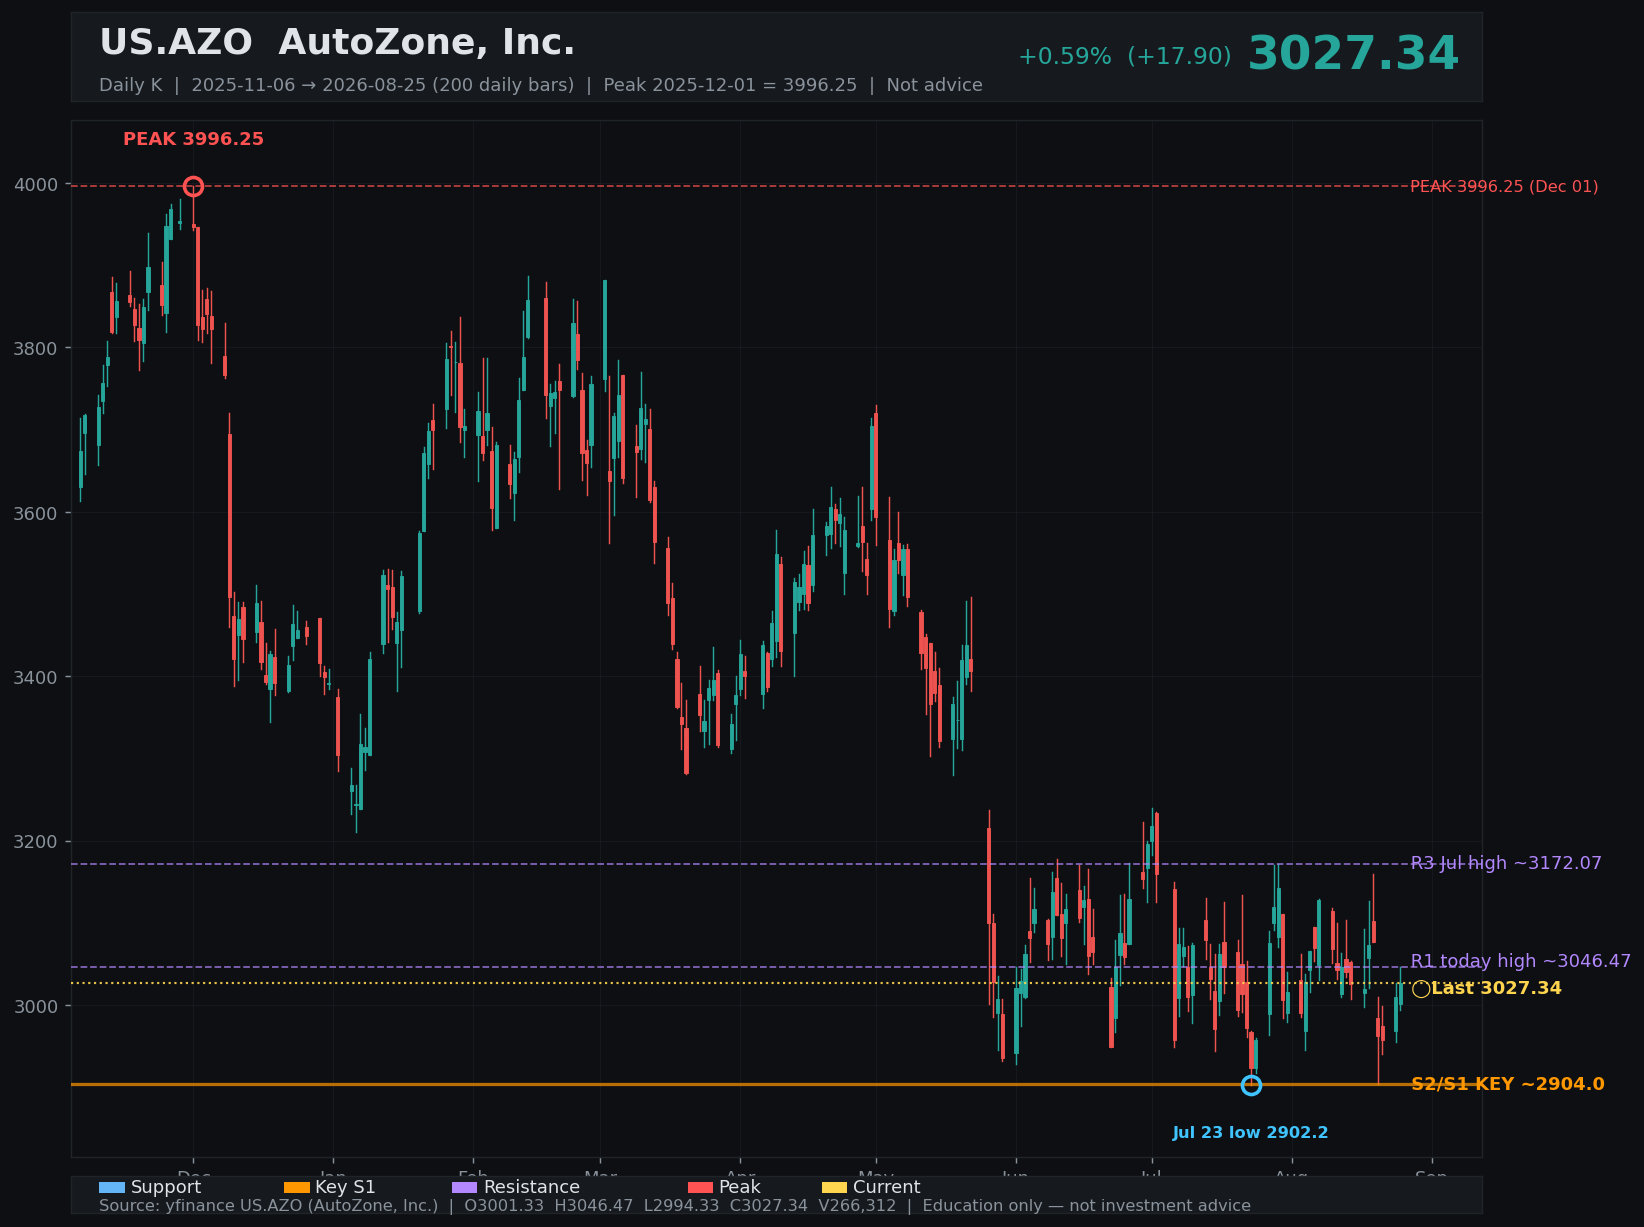1644x1227 pixels.
Task: Click the yellow Last price circle marker
Action: (1421, 989)
